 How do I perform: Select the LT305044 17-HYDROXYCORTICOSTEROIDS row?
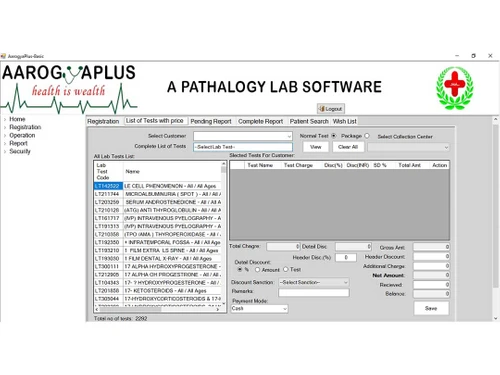click(x=157, y=299)
